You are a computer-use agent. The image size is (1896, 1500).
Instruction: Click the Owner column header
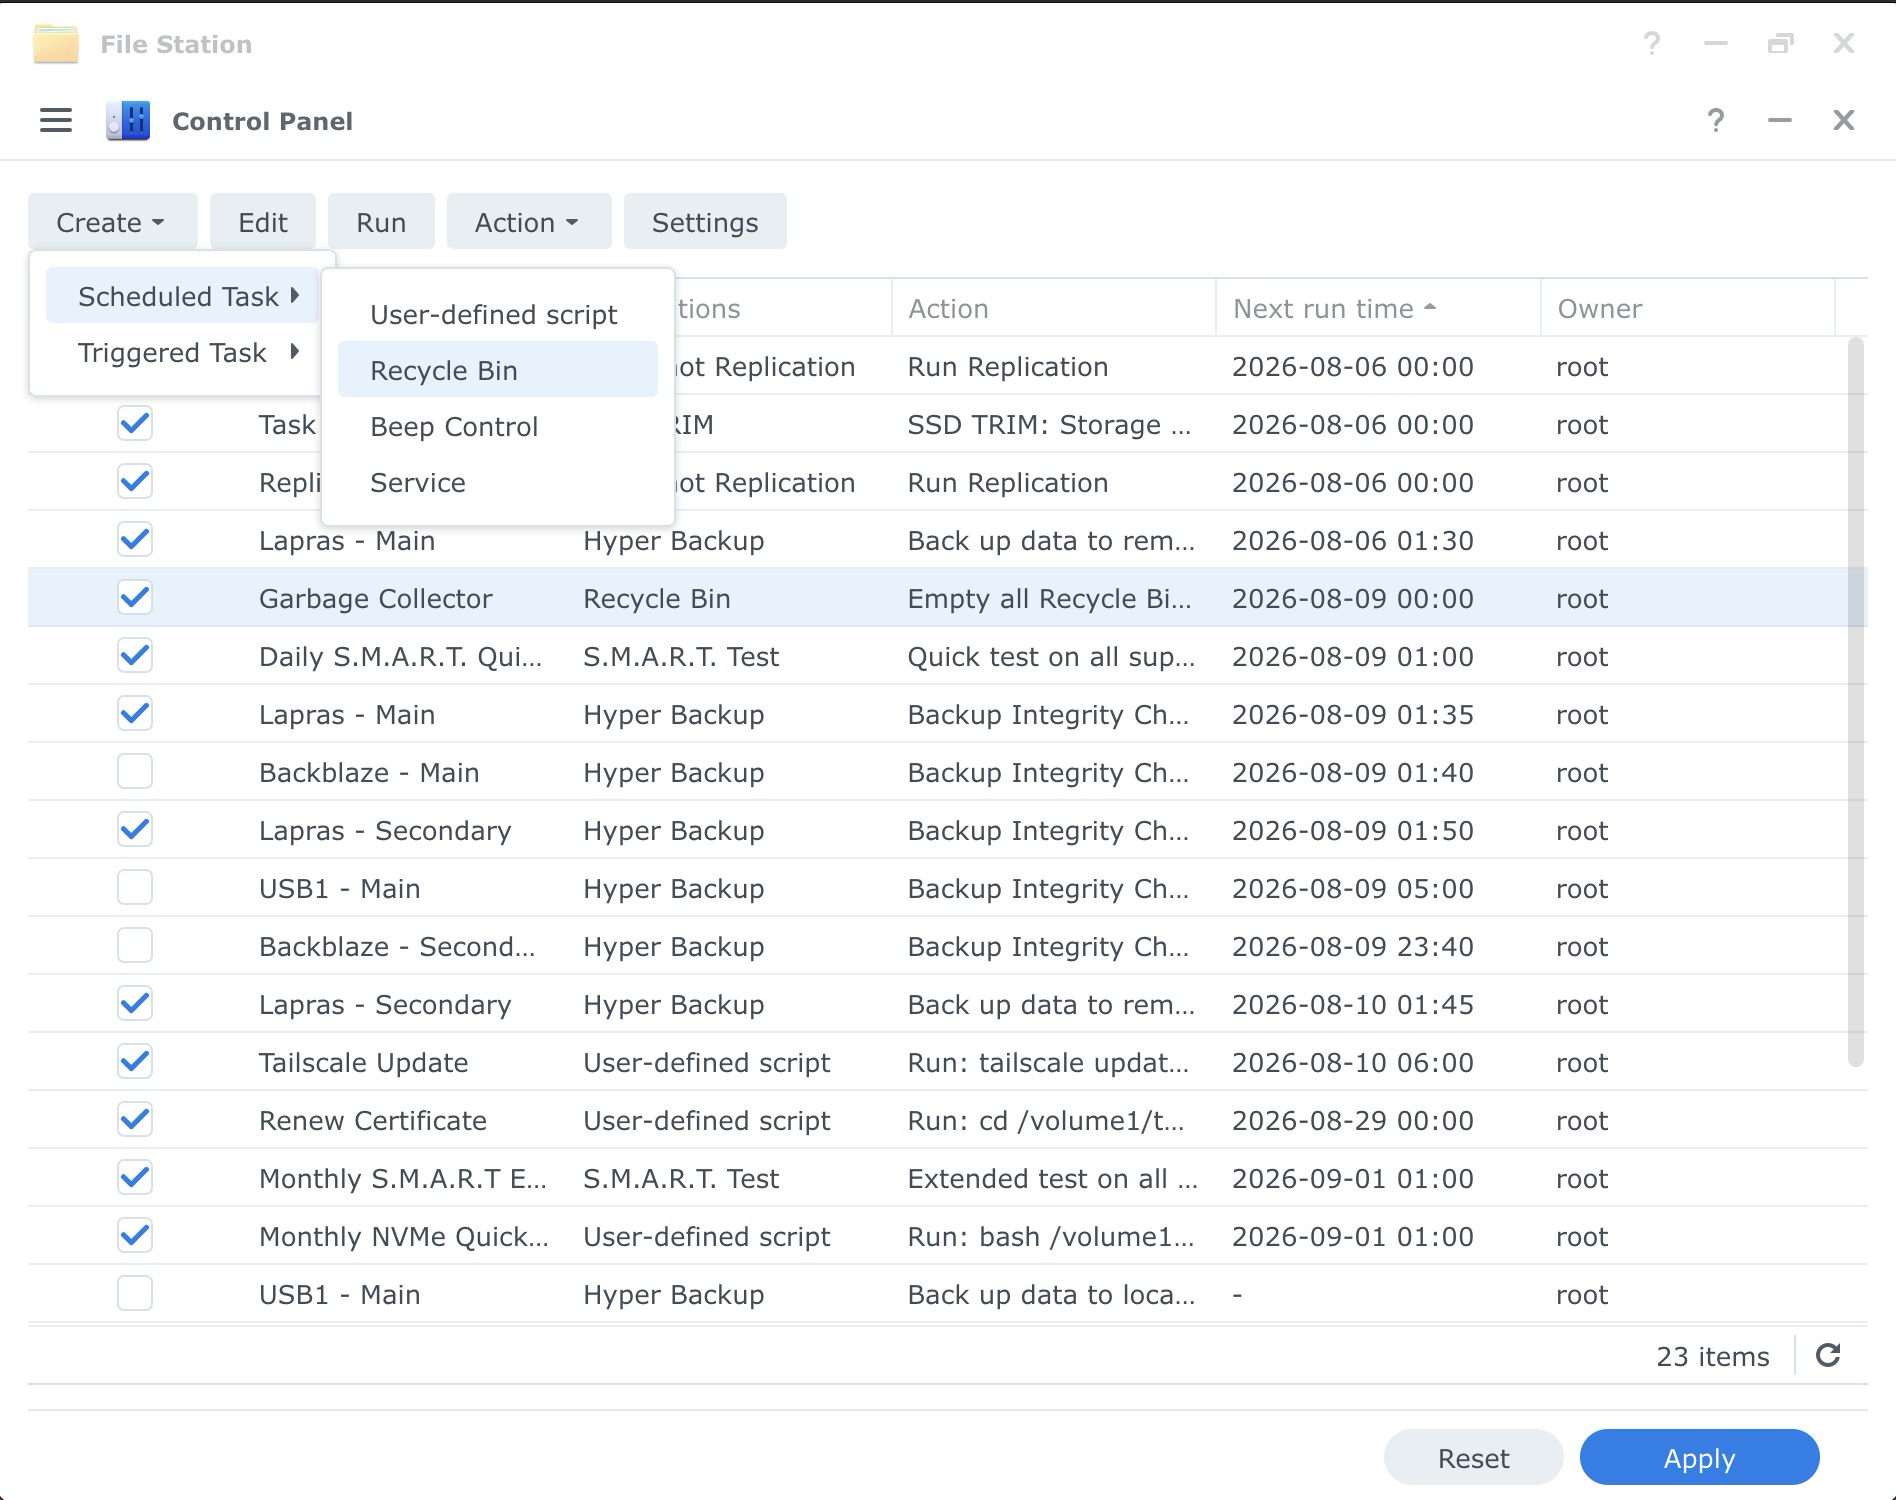pyautogui.click(x=1687, y=309)
